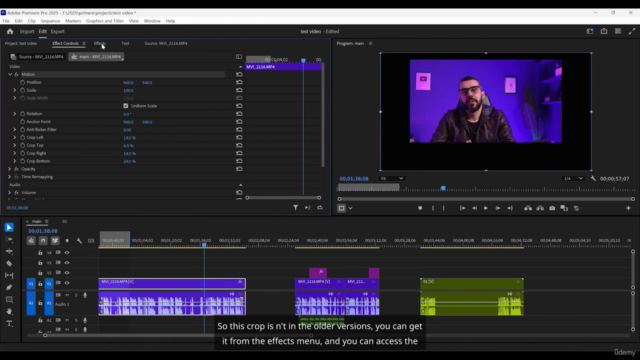This screenshot has width=640, height=360.
Task: Open the File menu
Action: point(6,21)
